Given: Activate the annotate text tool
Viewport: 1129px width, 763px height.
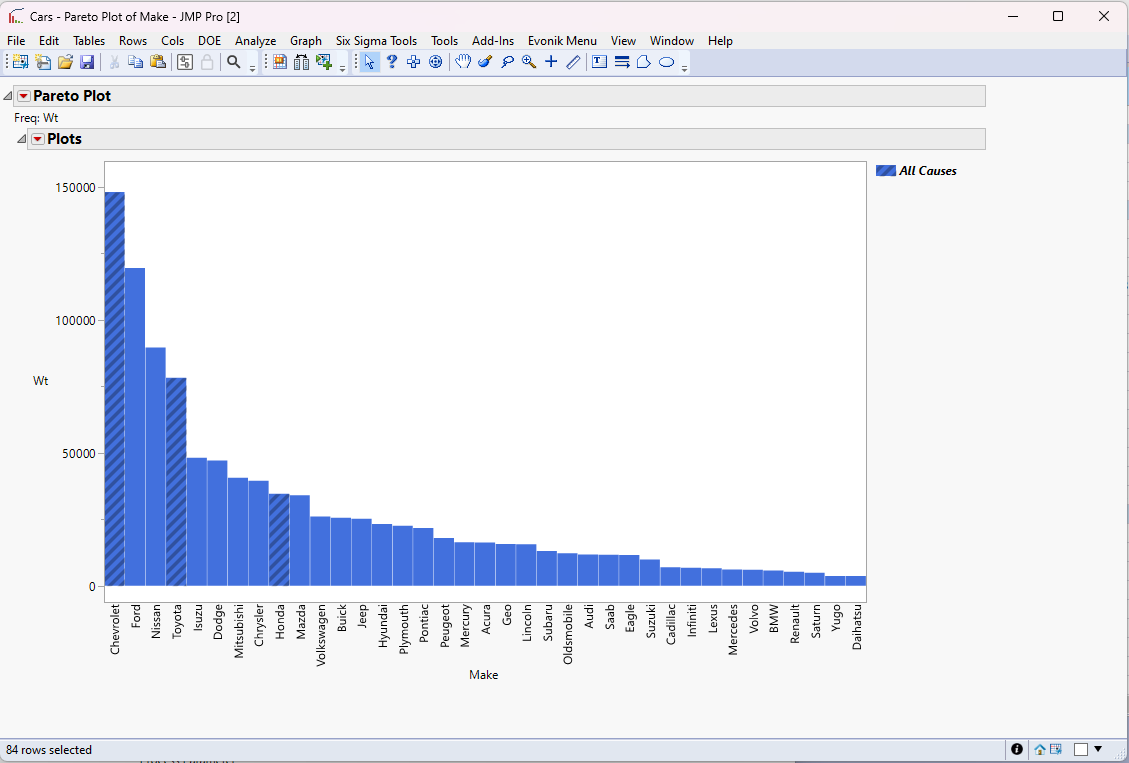Looking at the screenshot, I should tap(598, 62).
